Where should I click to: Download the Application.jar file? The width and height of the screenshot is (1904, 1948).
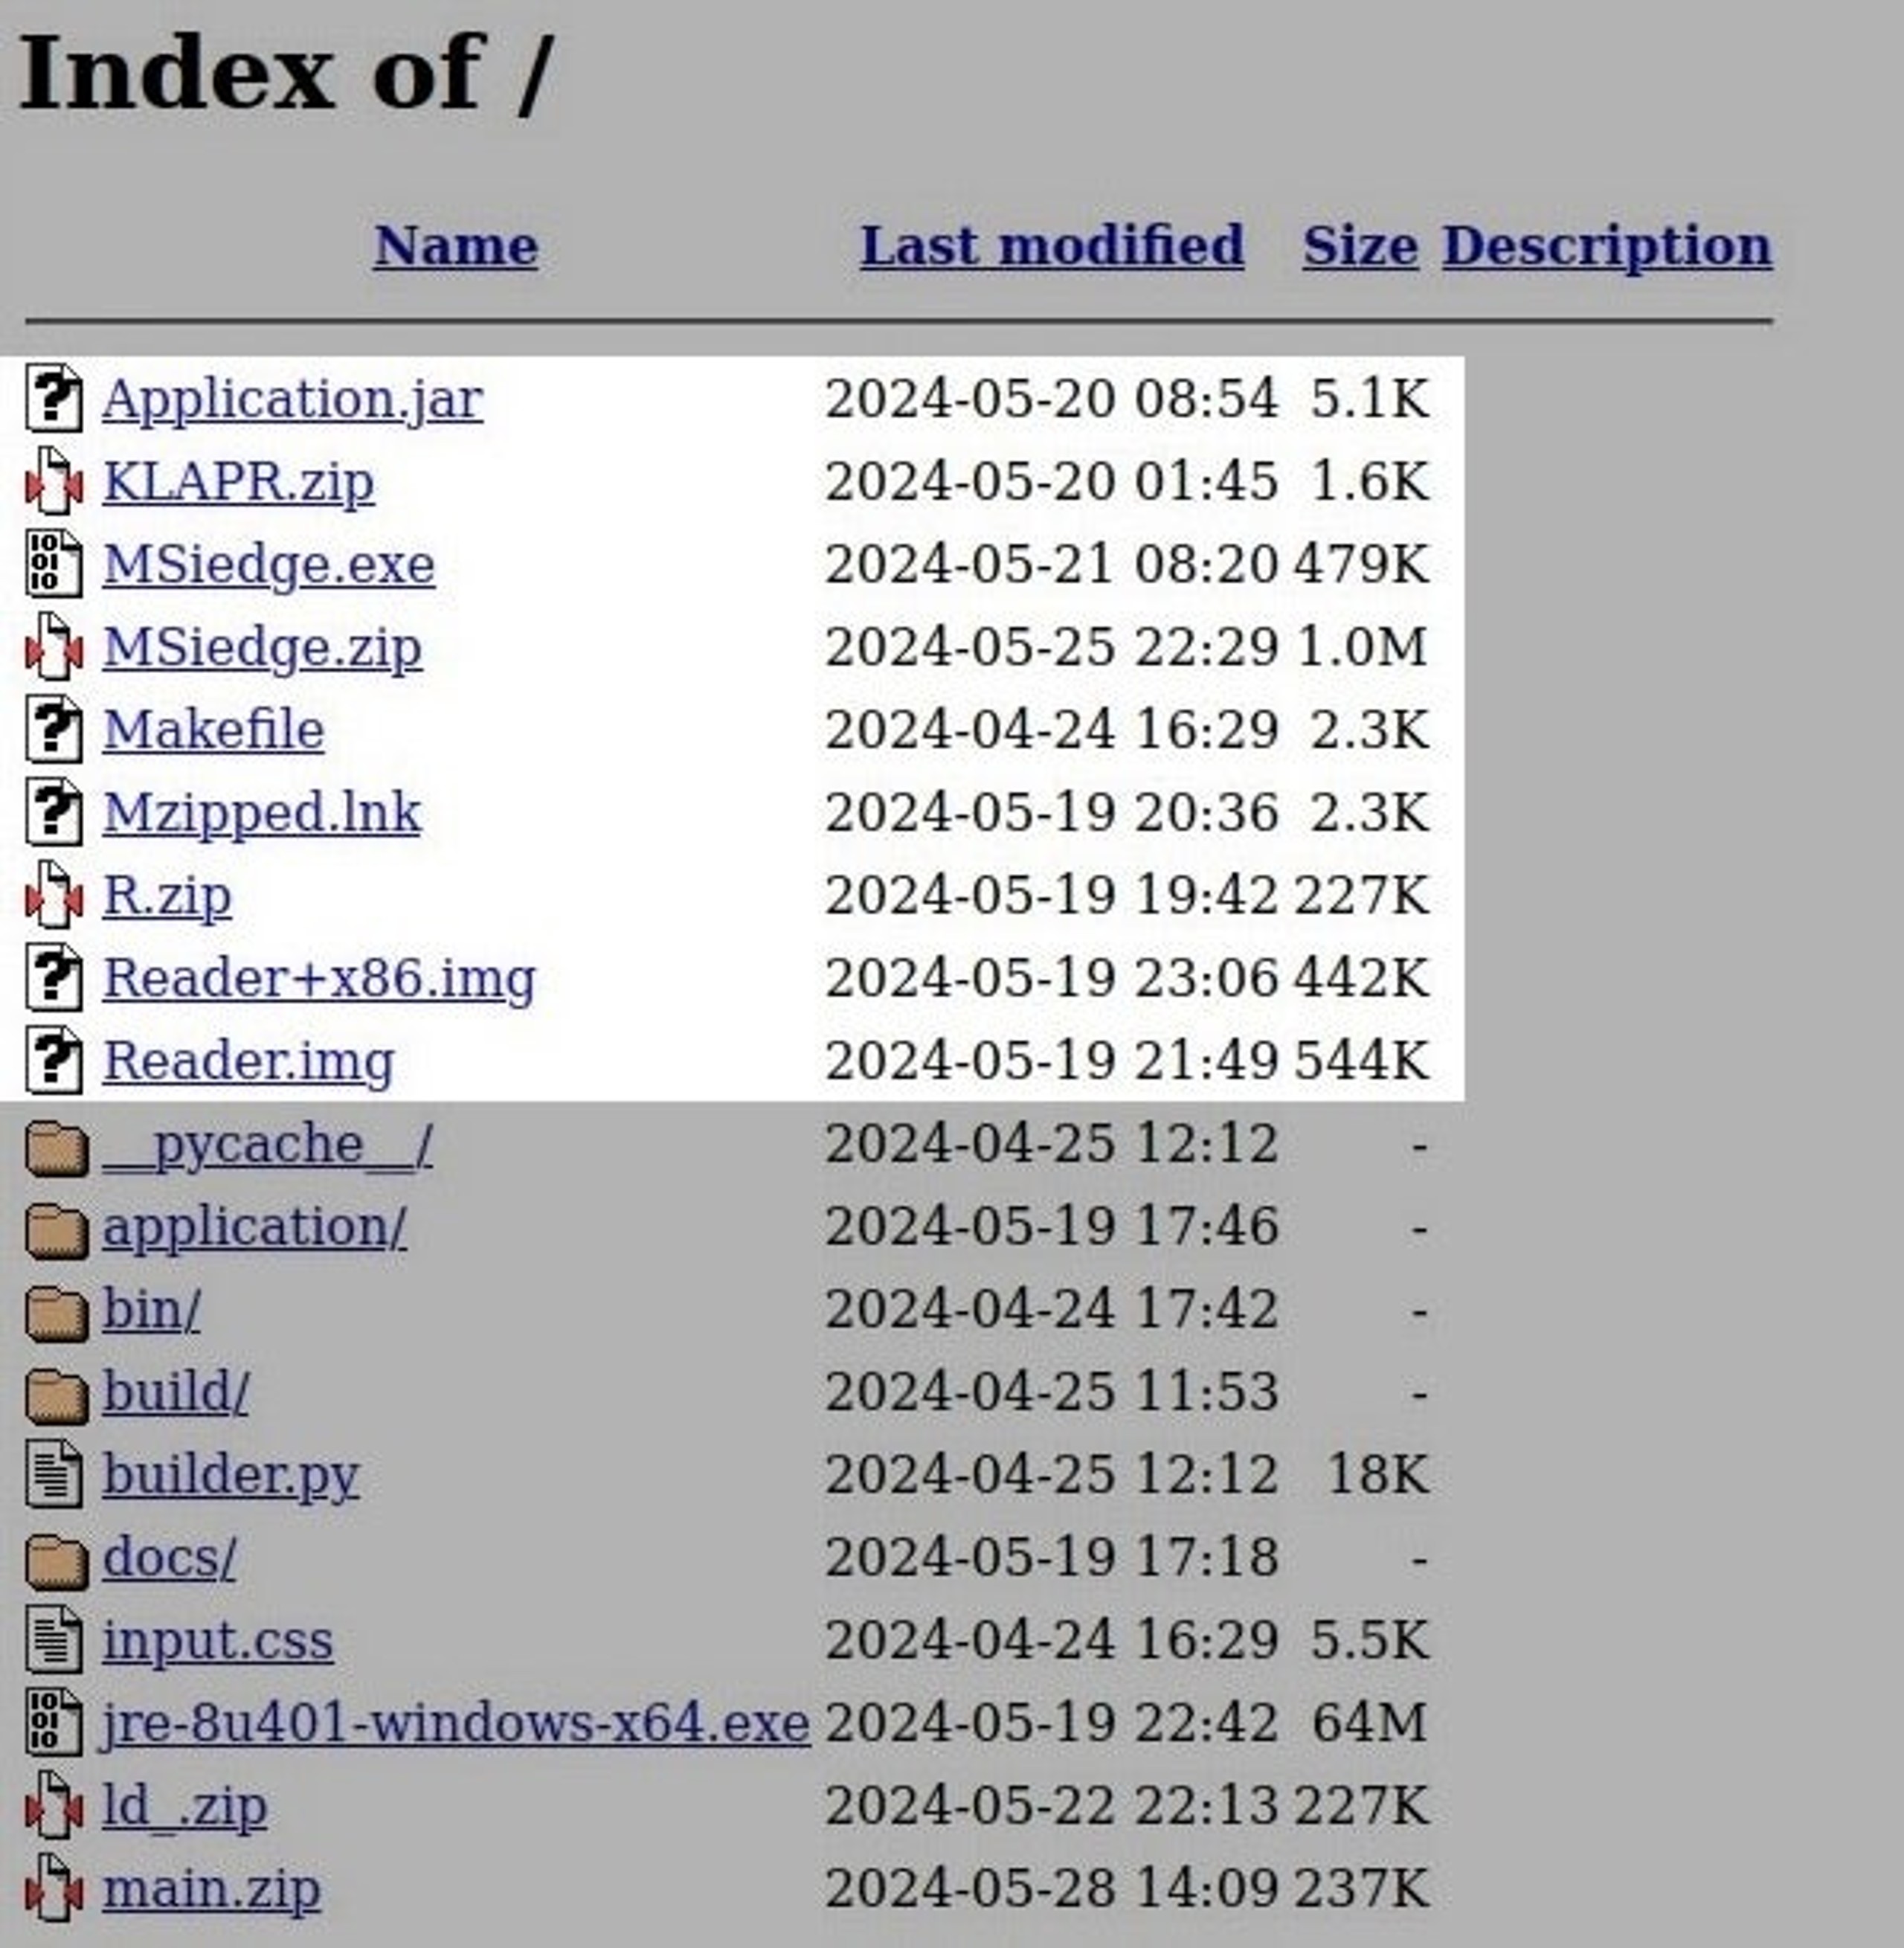click(x=292, y=400)
